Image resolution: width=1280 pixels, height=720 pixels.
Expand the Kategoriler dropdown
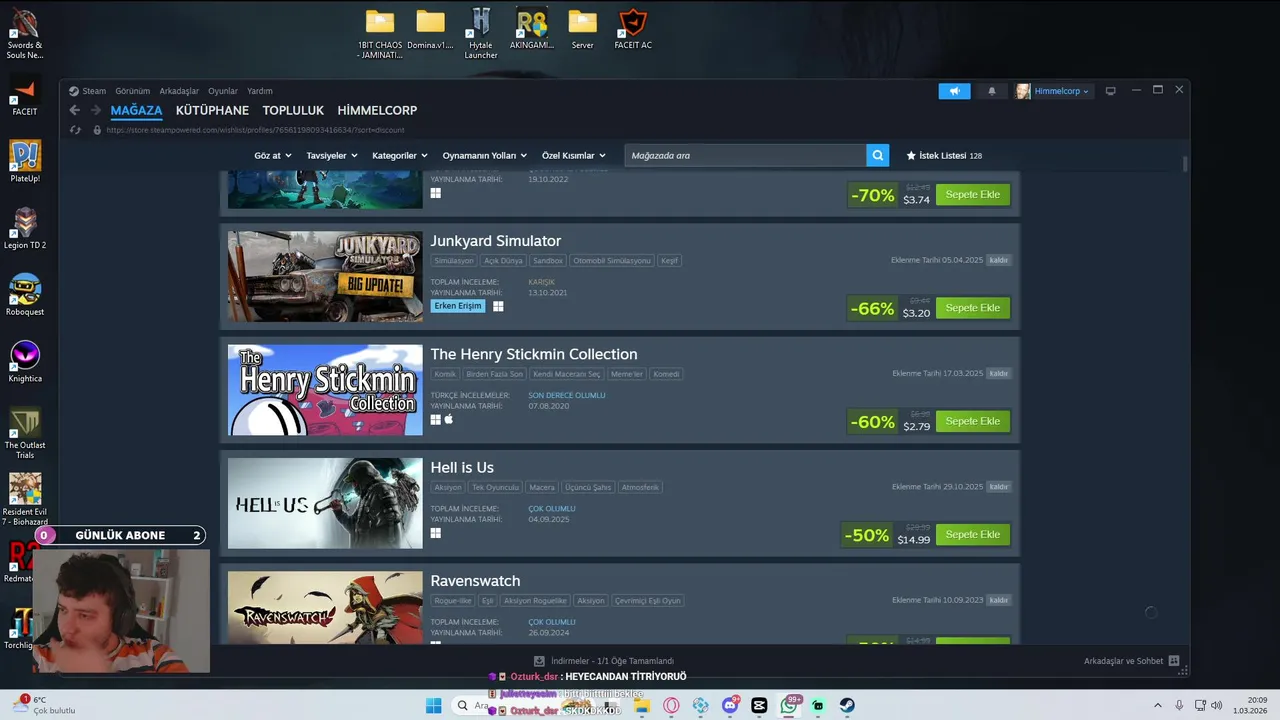point(399,156)
